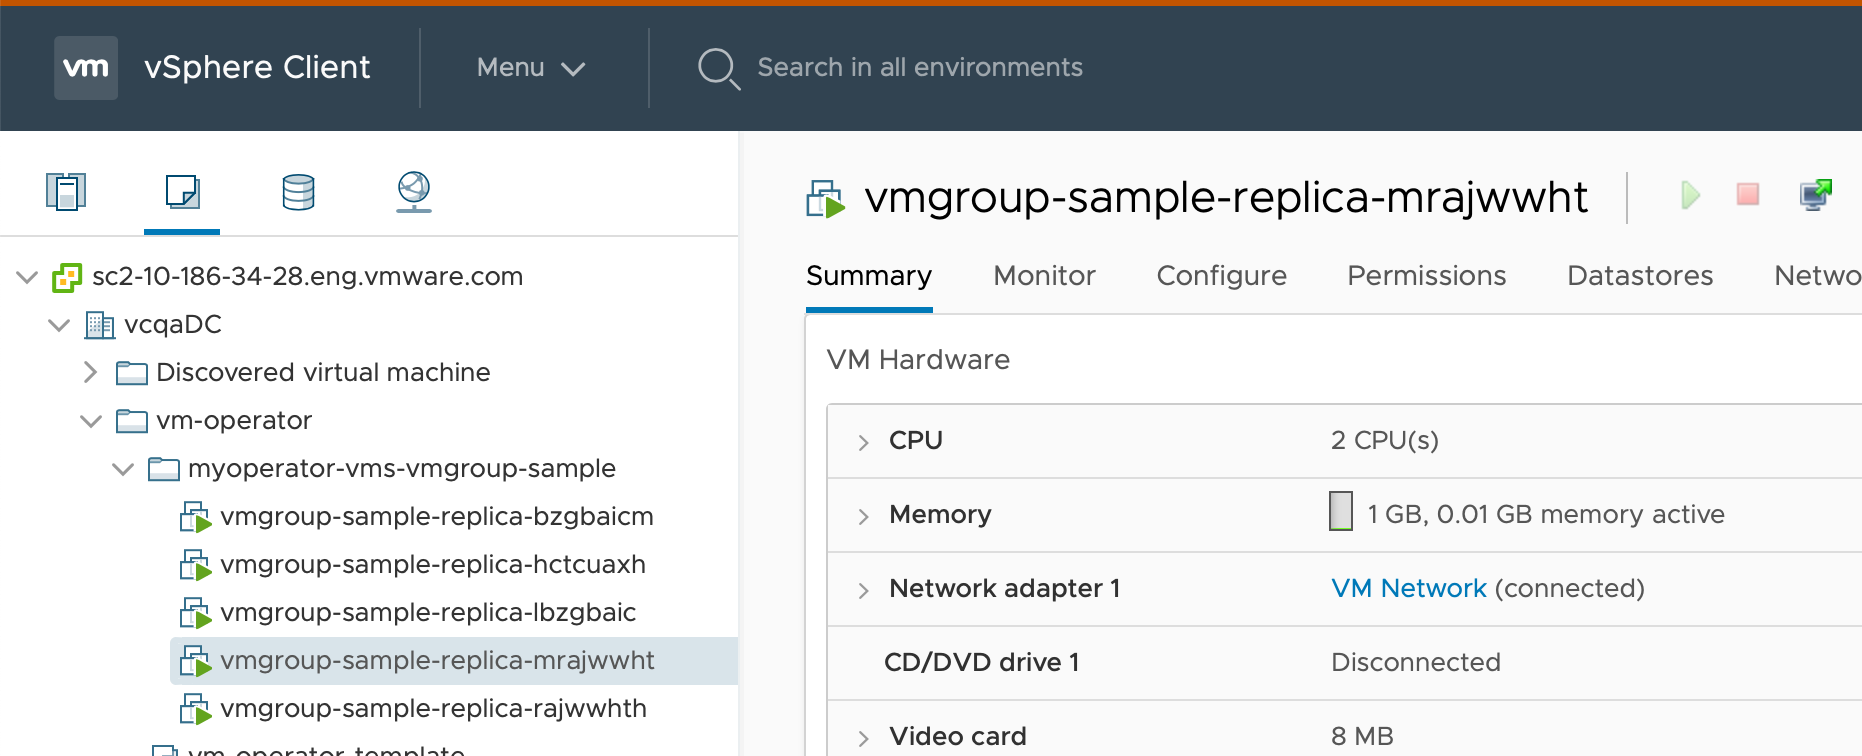The width and height of the screenshot is (1862, 756).
Task: Expand the Video card row
Action: click(x=863, y=738)
